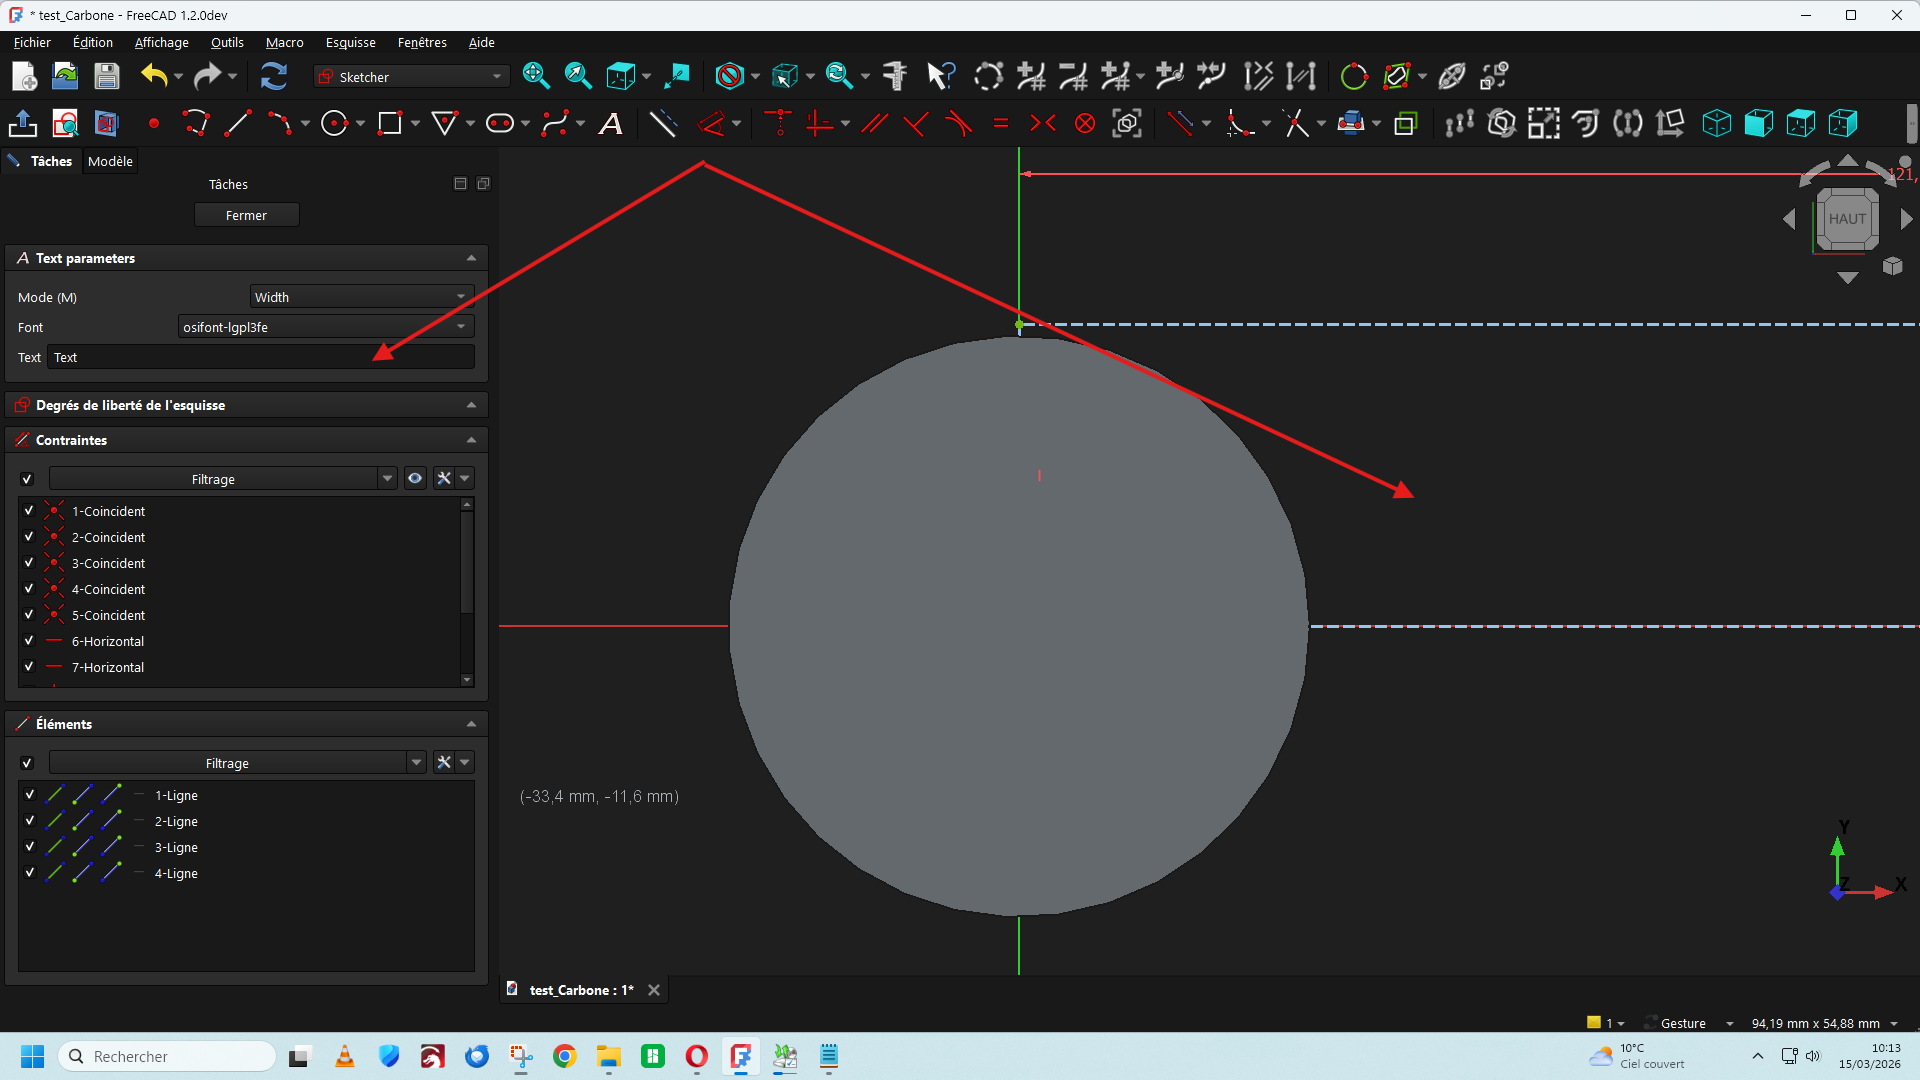1920x1080 pixels.
Task: Open the Mode (M) Width dropdown
Action: point(361,297)
